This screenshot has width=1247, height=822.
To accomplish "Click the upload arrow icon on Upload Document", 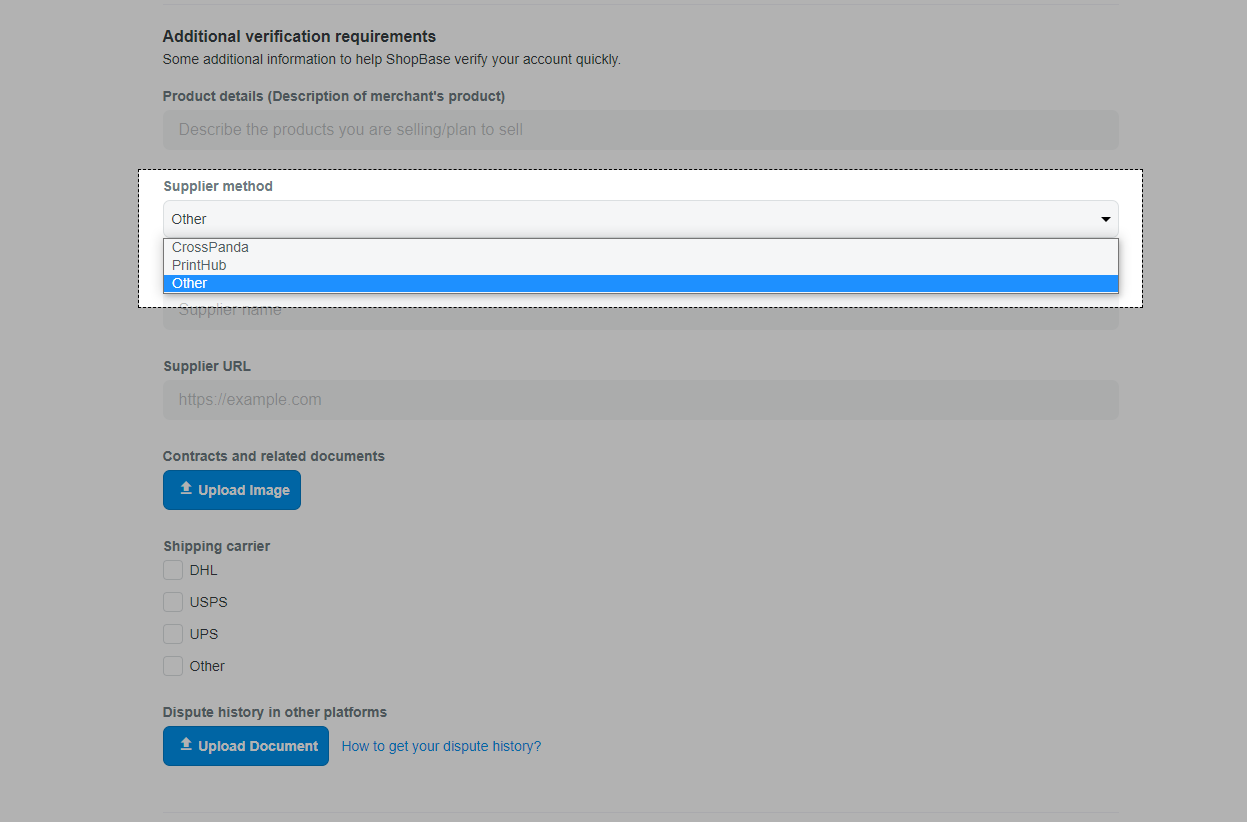I will coord(185,745).
